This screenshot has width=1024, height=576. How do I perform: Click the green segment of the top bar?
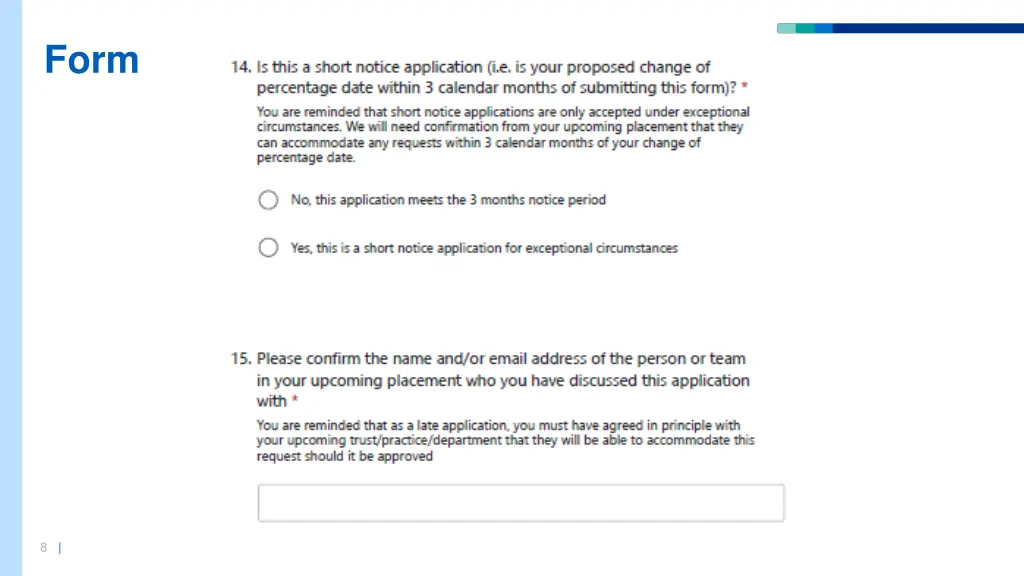(x=805, y=28)
